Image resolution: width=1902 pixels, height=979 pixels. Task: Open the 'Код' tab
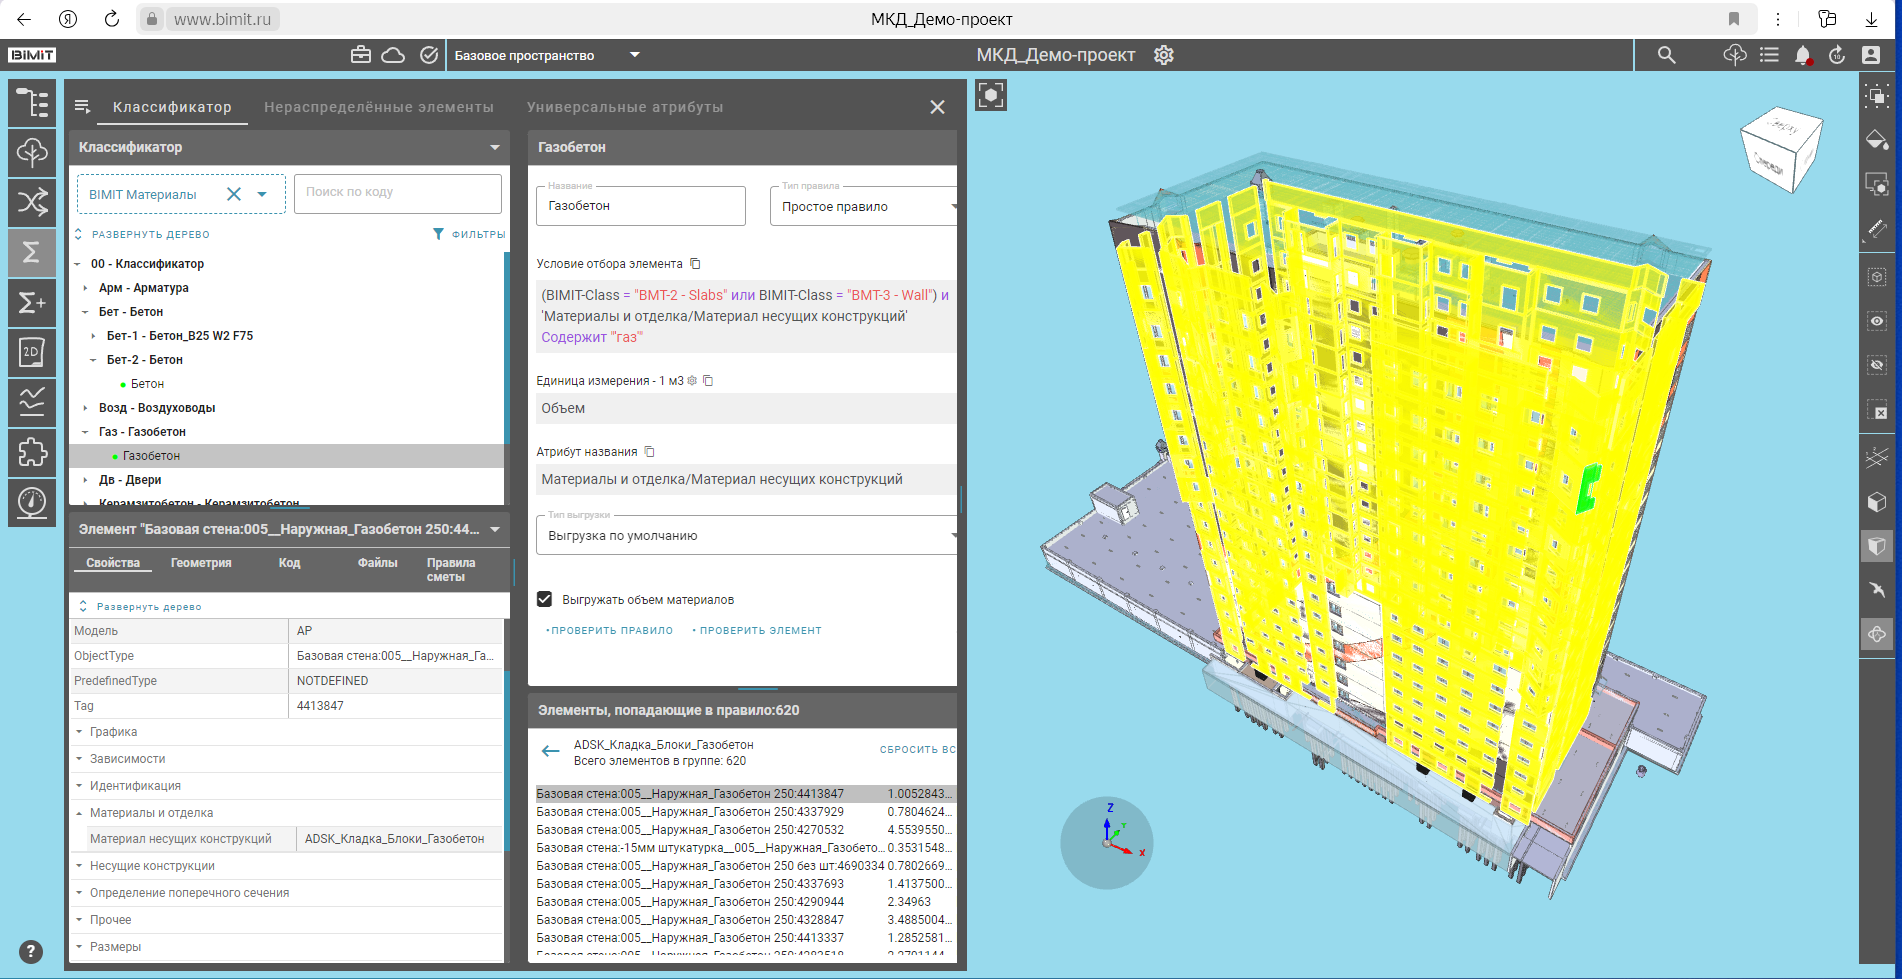[289, 563]
